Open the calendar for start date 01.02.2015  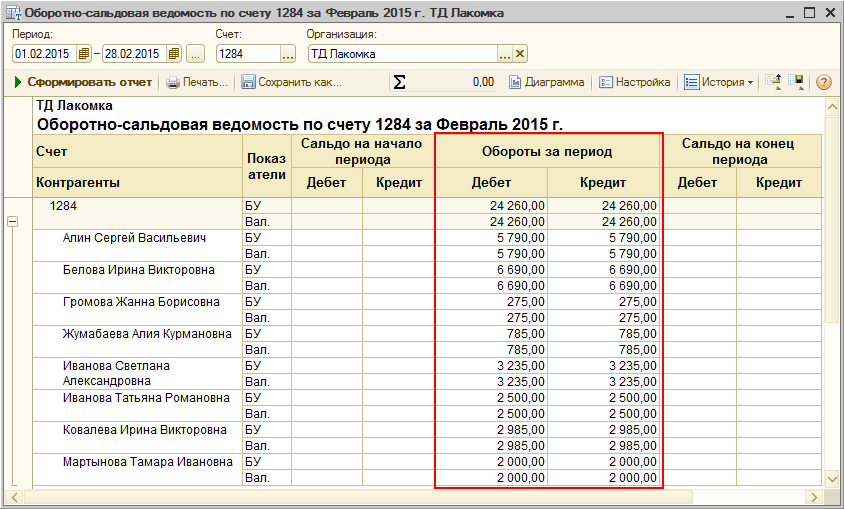[84, 54]
